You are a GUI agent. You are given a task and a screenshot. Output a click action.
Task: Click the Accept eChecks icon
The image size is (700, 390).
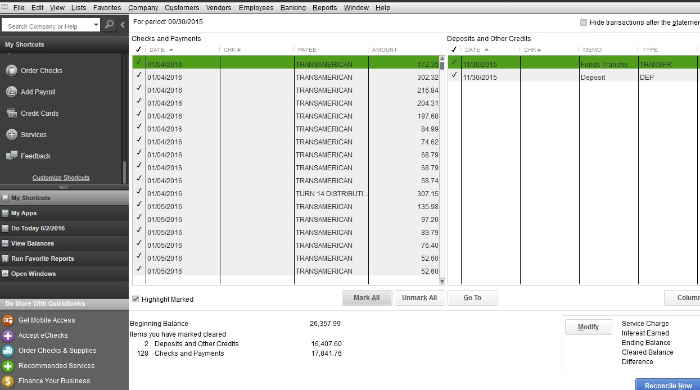tap(8, 335)
